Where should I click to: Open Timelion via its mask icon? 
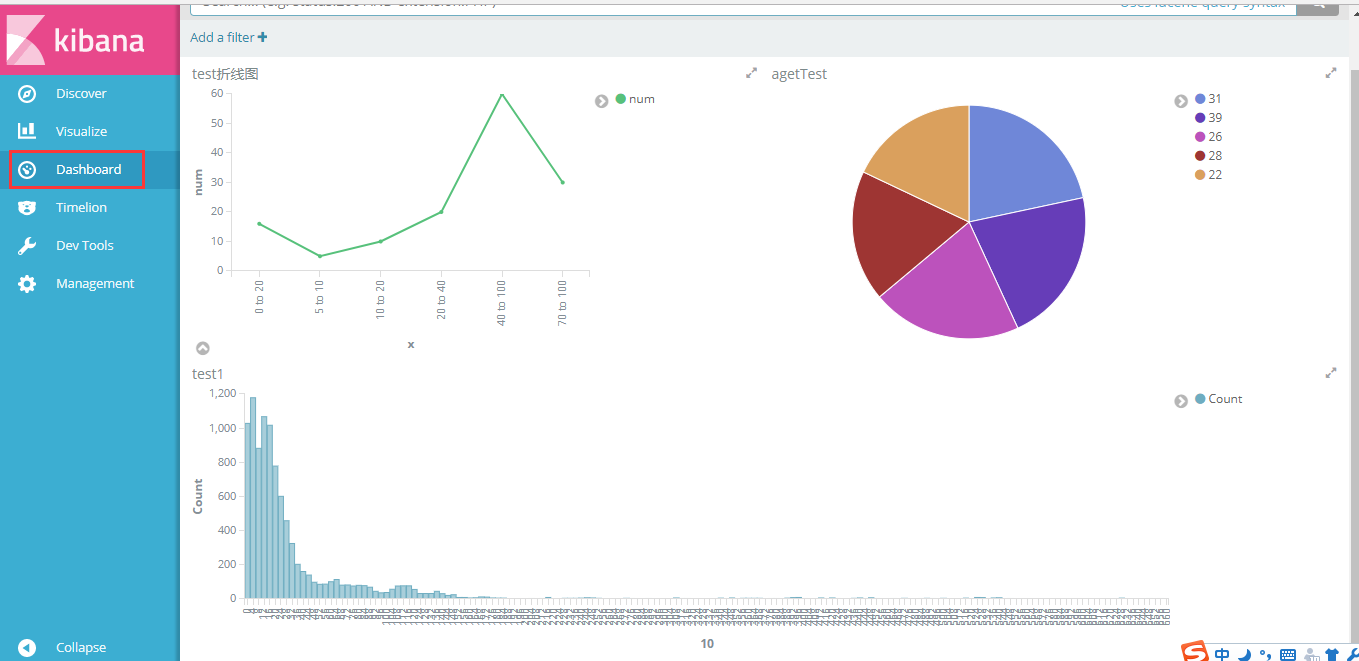[27, 207]
